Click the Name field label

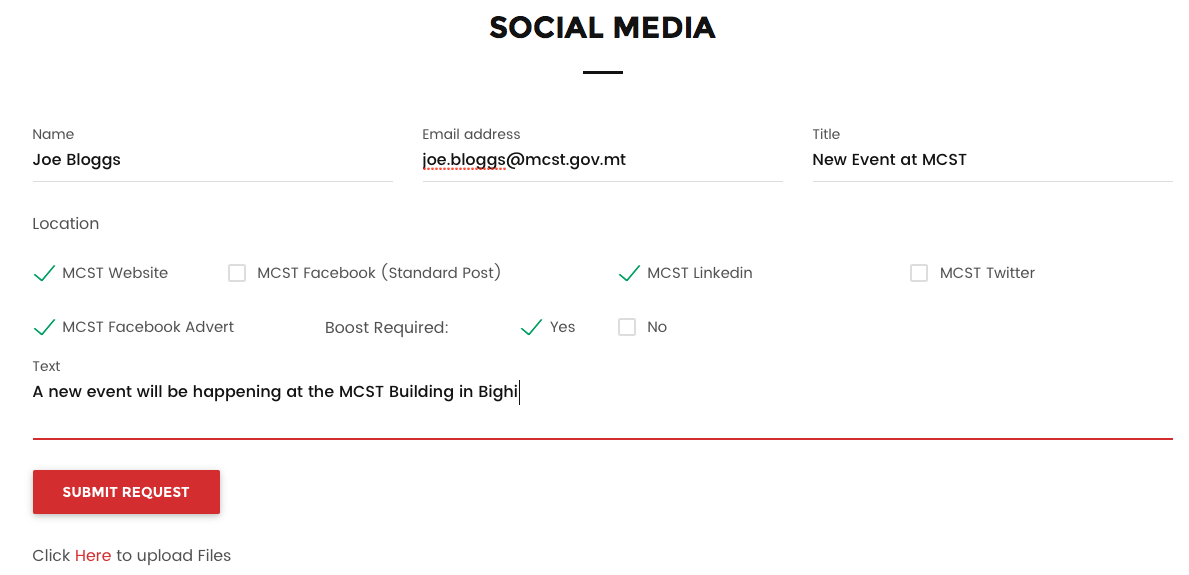pyautogui.click(x=53, y=134)
